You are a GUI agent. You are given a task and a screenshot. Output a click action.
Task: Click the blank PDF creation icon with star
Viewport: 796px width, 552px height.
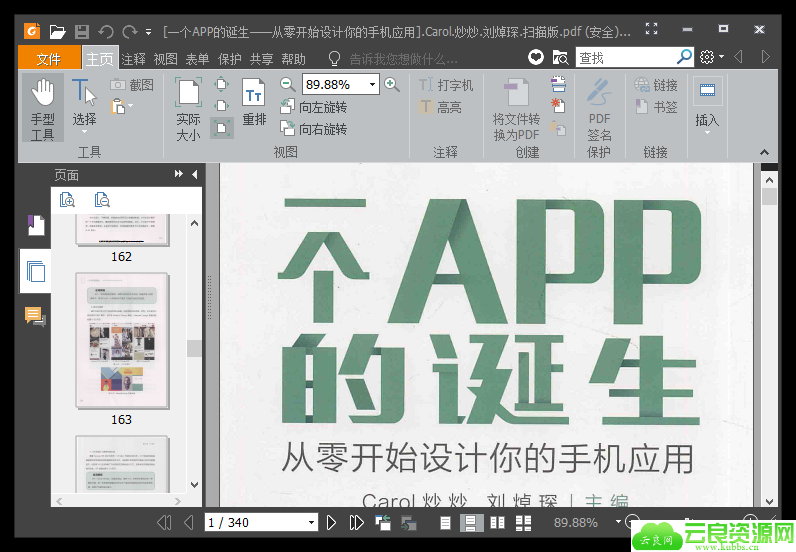pyautogui.click(x=558, y=106)
